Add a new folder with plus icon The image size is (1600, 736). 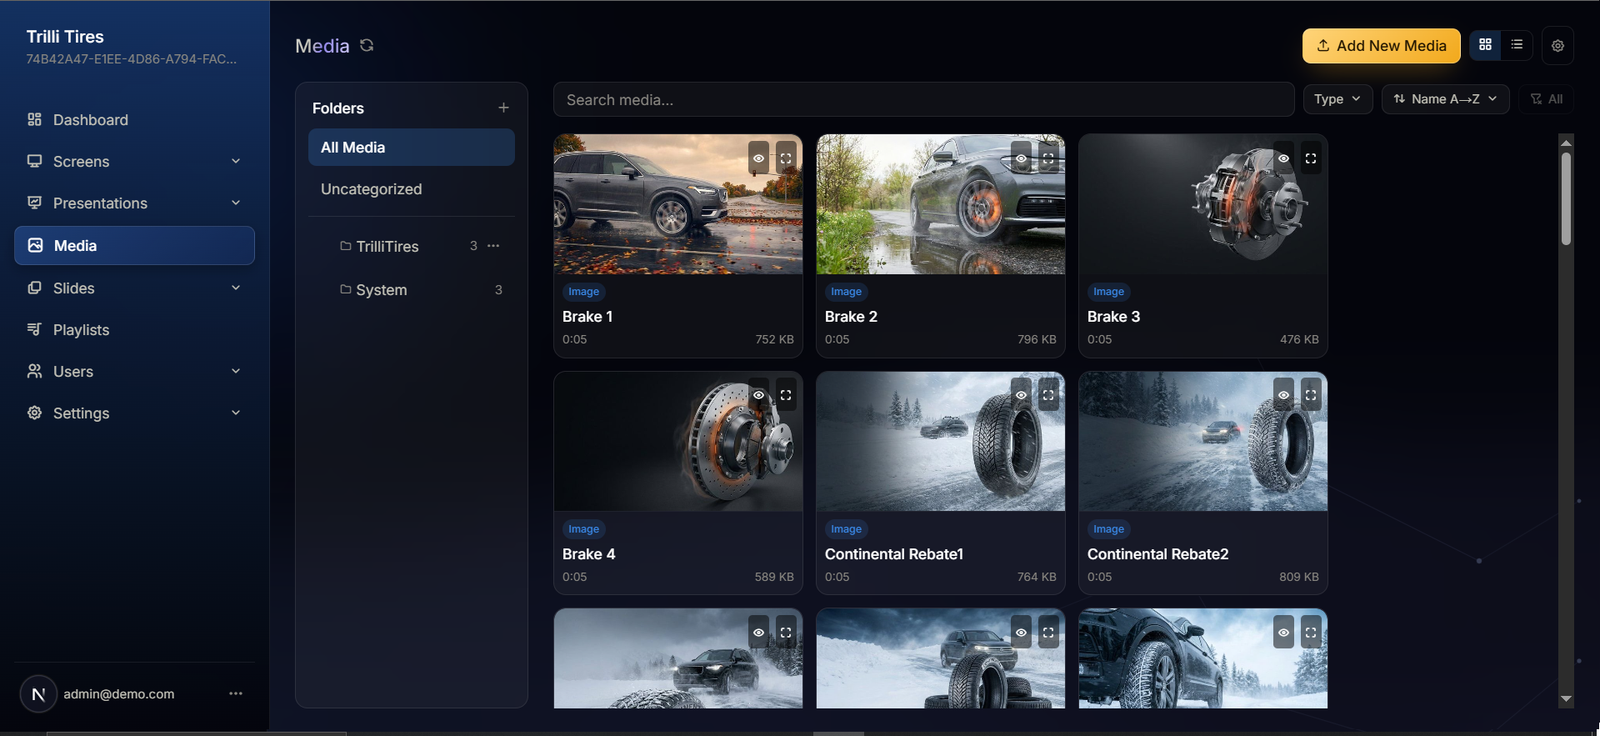pyautogui.click(x=504, y=108)
